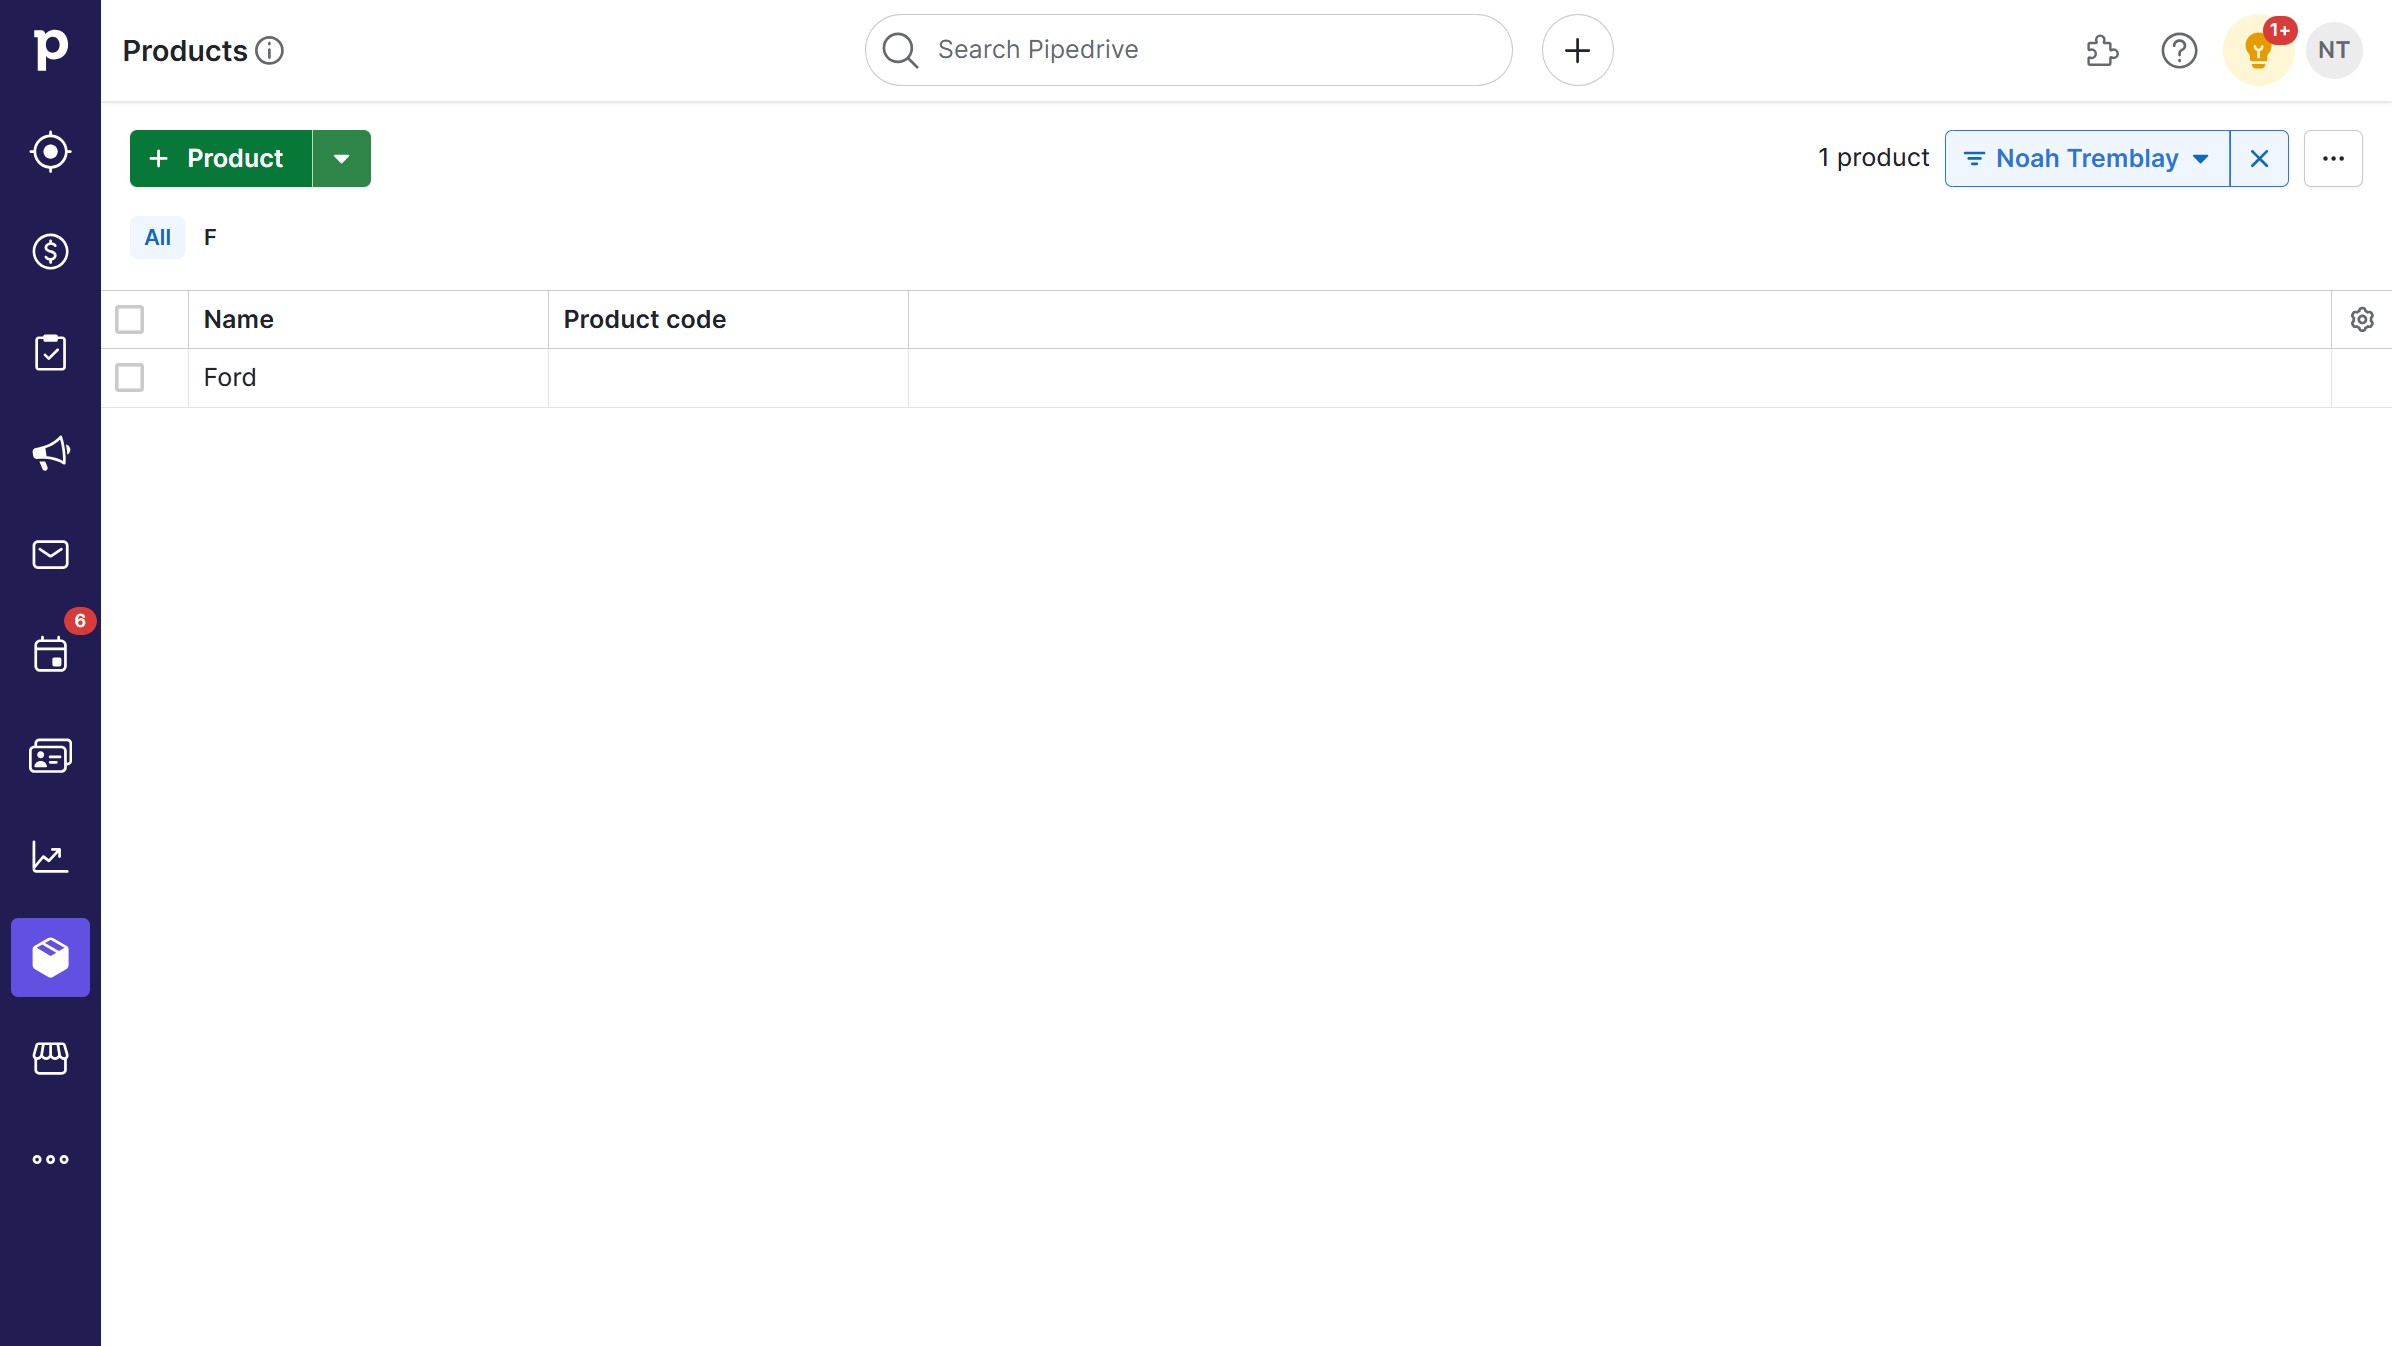
Task: Select the F alphabet filter tab
Action: tap(210, 237)
